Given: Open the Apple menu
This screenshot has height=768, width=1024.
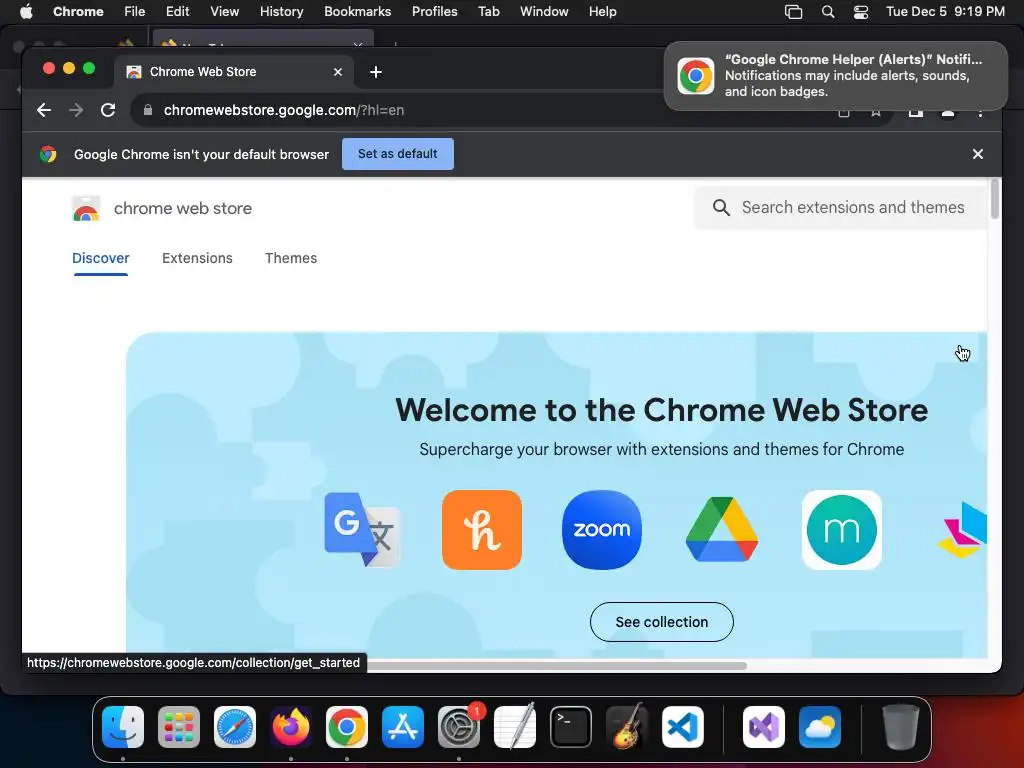Looking at the screenshot, I should tap(26, 12).
